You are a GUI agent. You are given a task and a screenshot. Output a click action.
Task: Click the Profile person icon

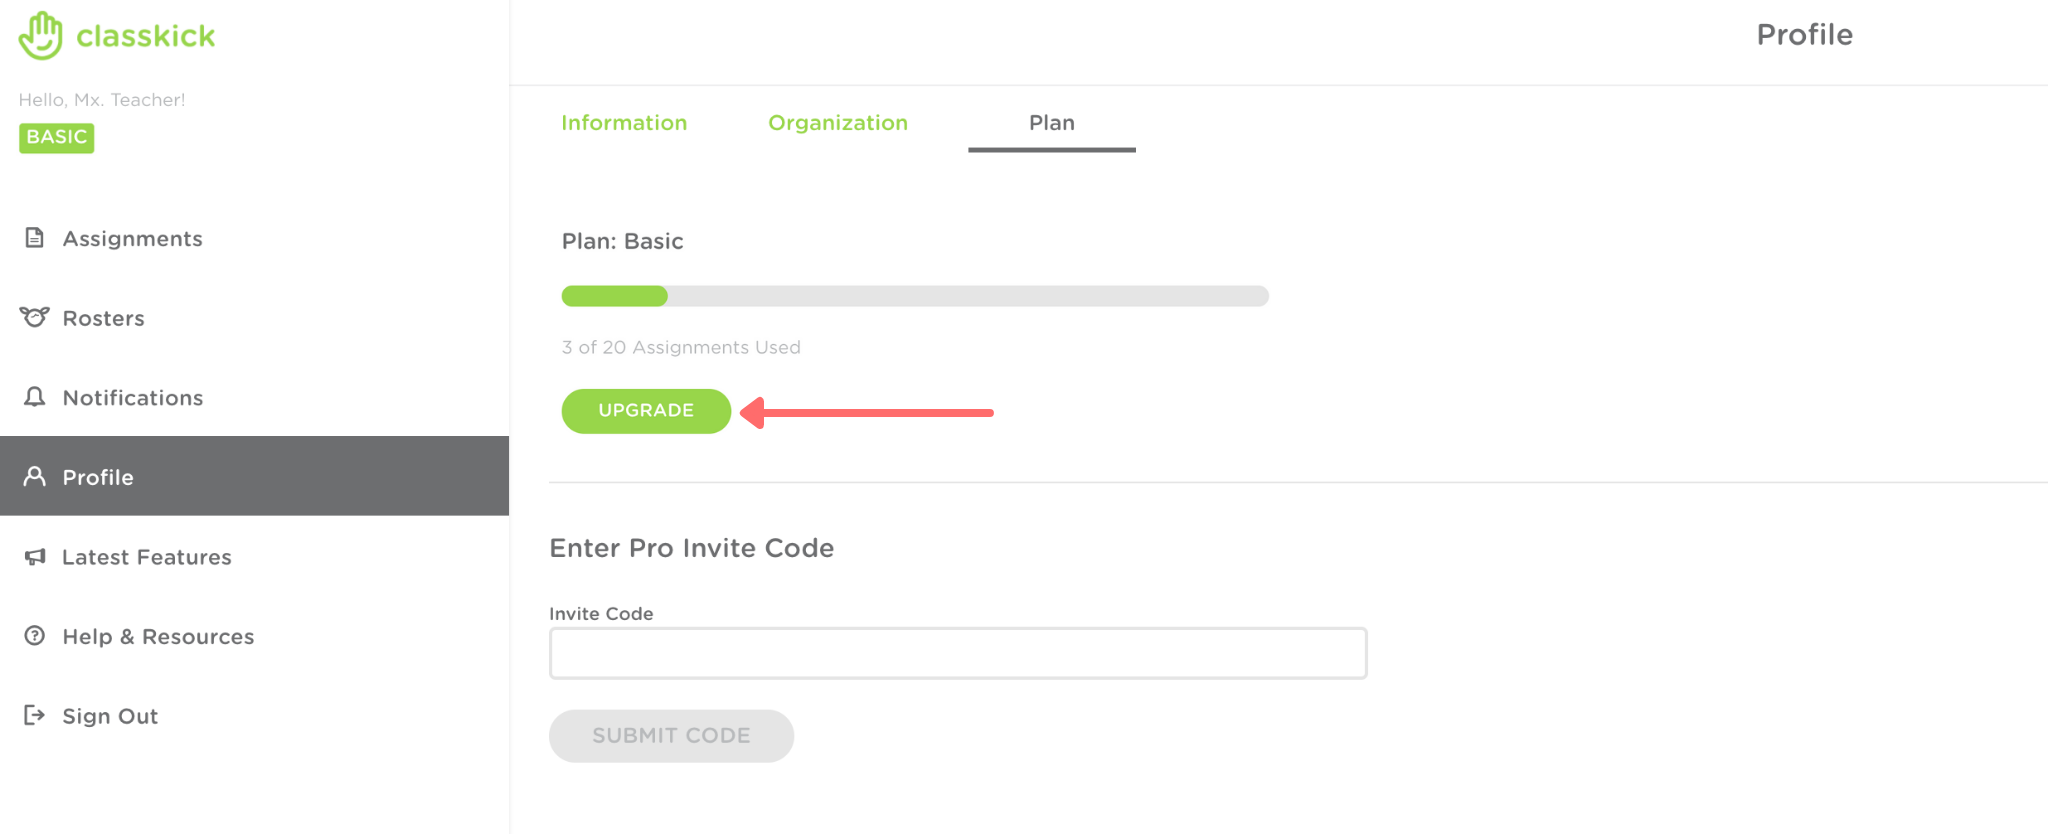coord(35,476)
